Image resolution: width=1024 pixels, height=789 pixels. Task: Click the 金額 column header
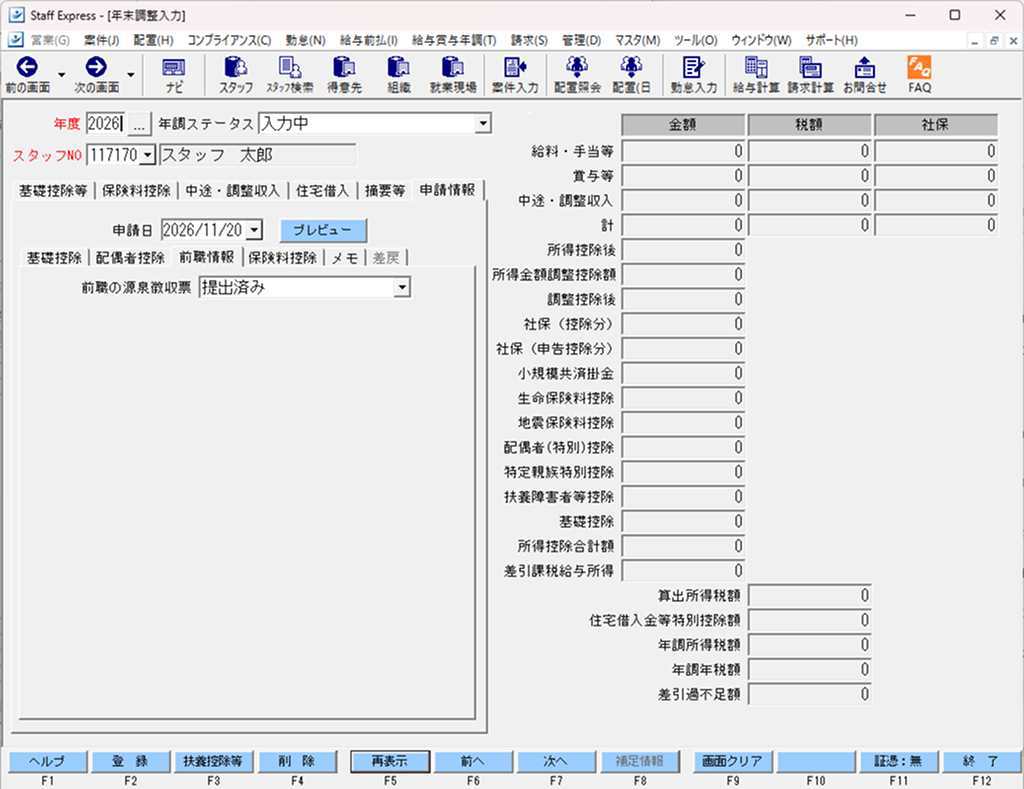[683, 125]
